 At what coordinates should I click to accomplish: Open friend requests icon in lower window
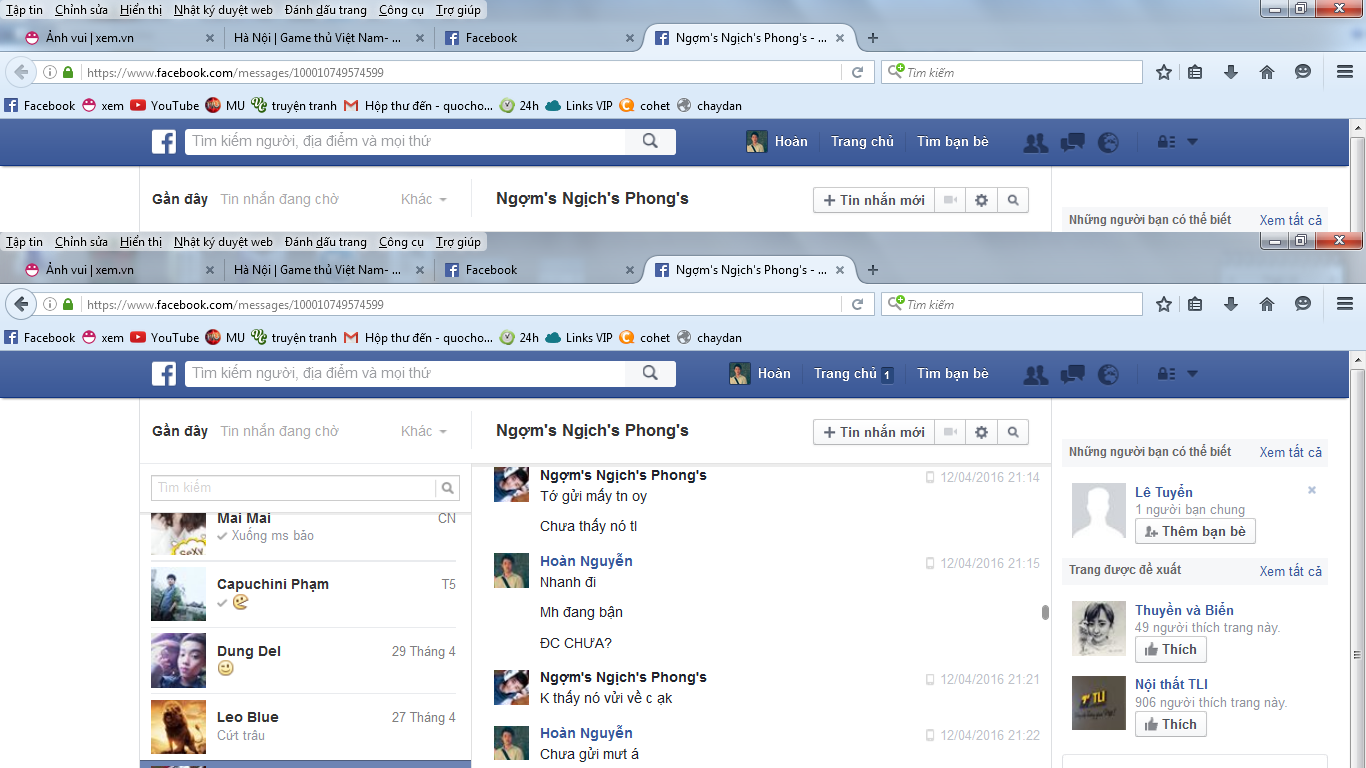[1036, 374]
